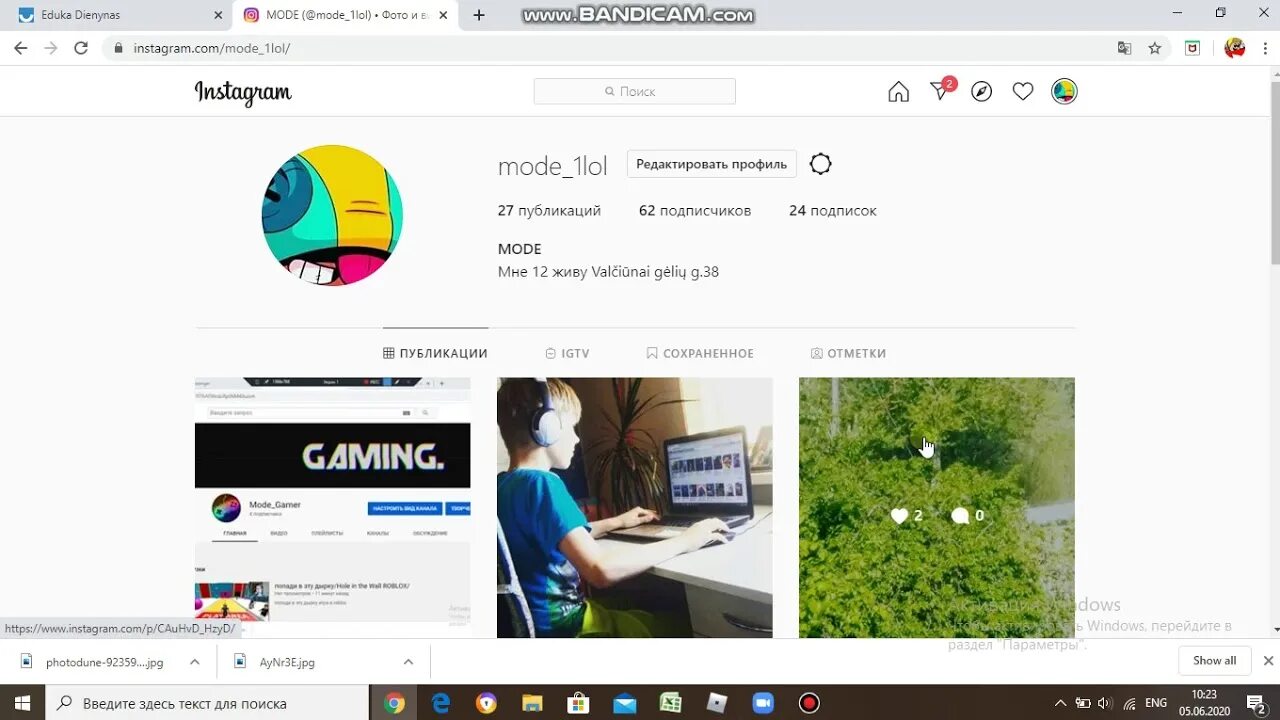Close the Eduka Dienynas tab

pos(219,15)
